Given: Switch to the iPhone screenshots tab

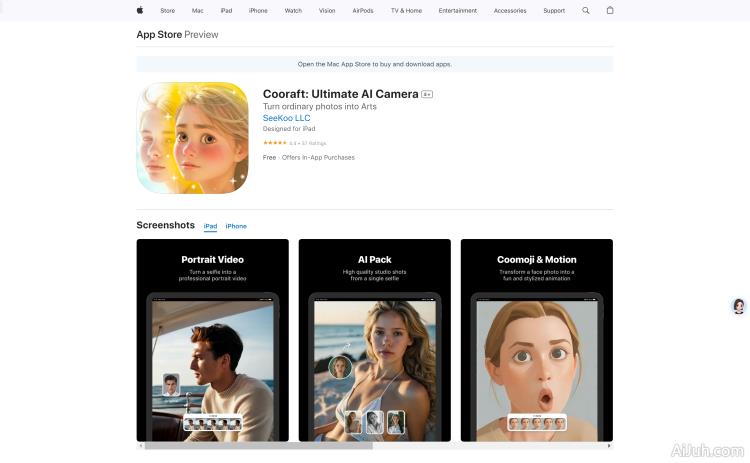Looking at the screenshot, I should (236, 226).
